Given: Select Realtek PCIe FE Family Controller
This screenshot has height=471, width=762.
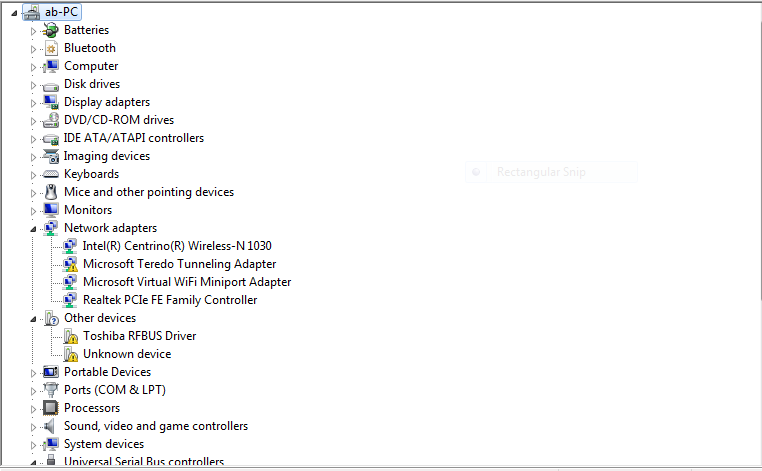Looking at the screenshot, I should (170, 300).
